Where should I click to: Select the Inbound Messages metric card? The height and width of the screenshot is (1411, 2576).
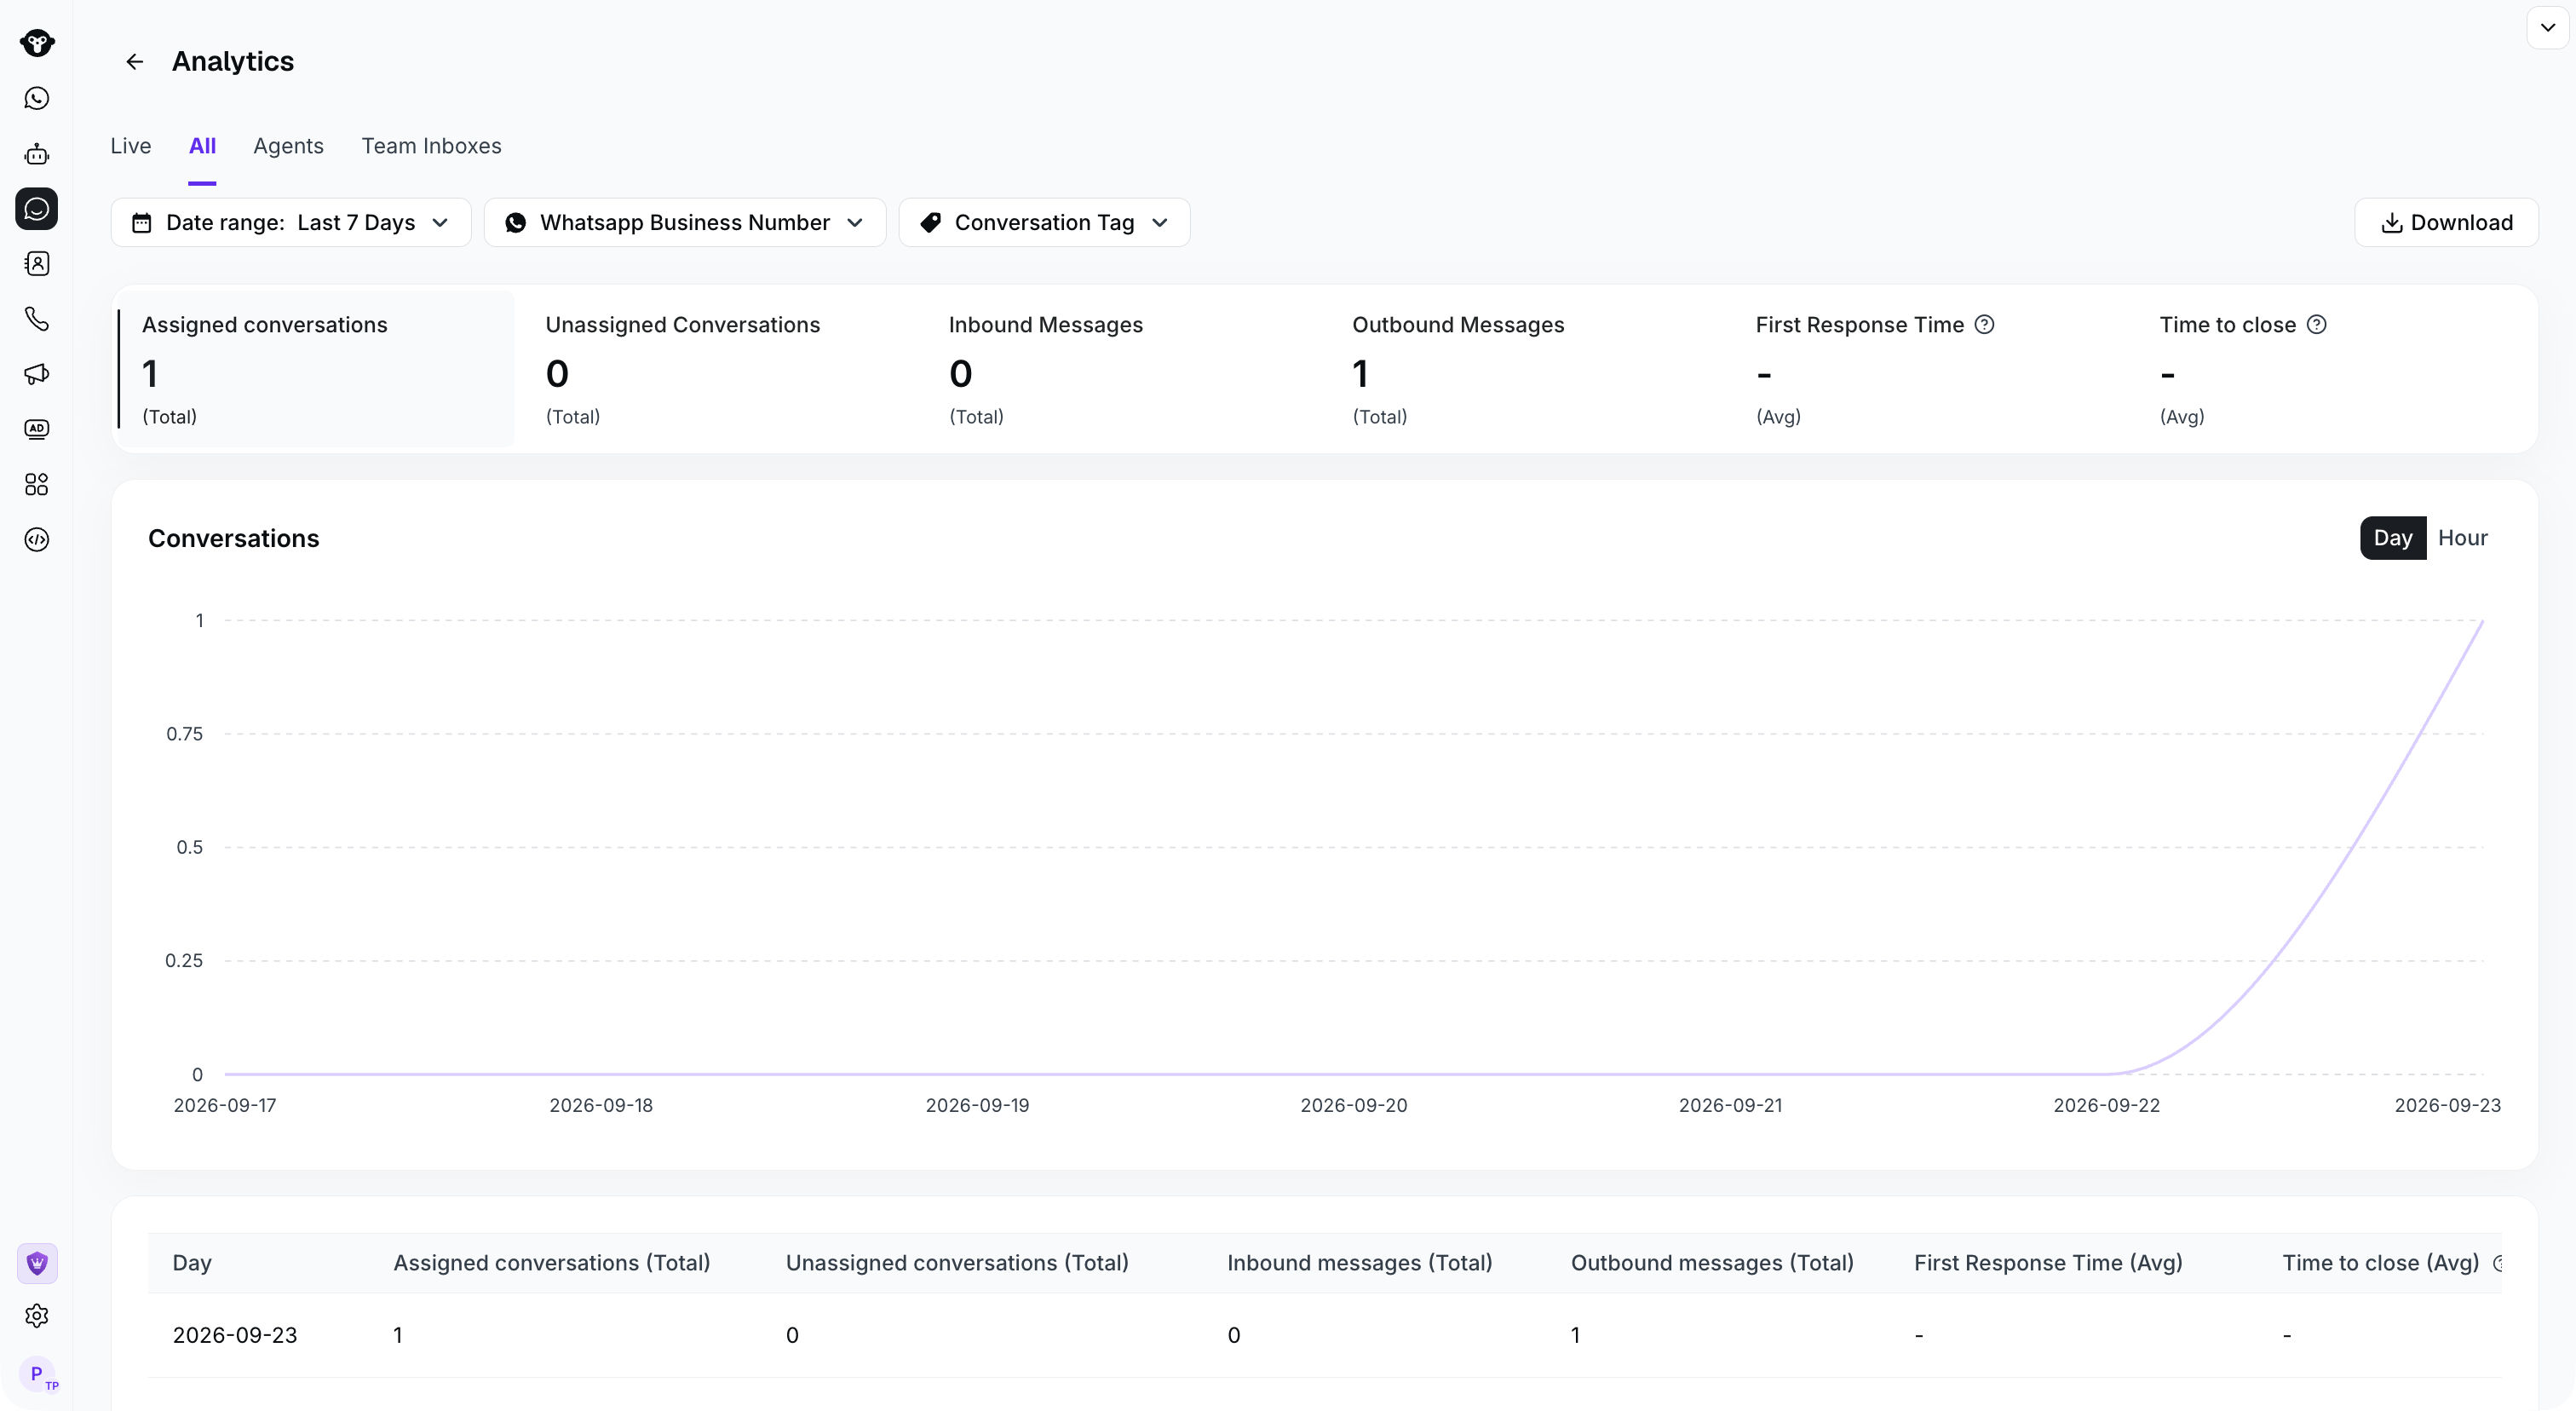1123,369
